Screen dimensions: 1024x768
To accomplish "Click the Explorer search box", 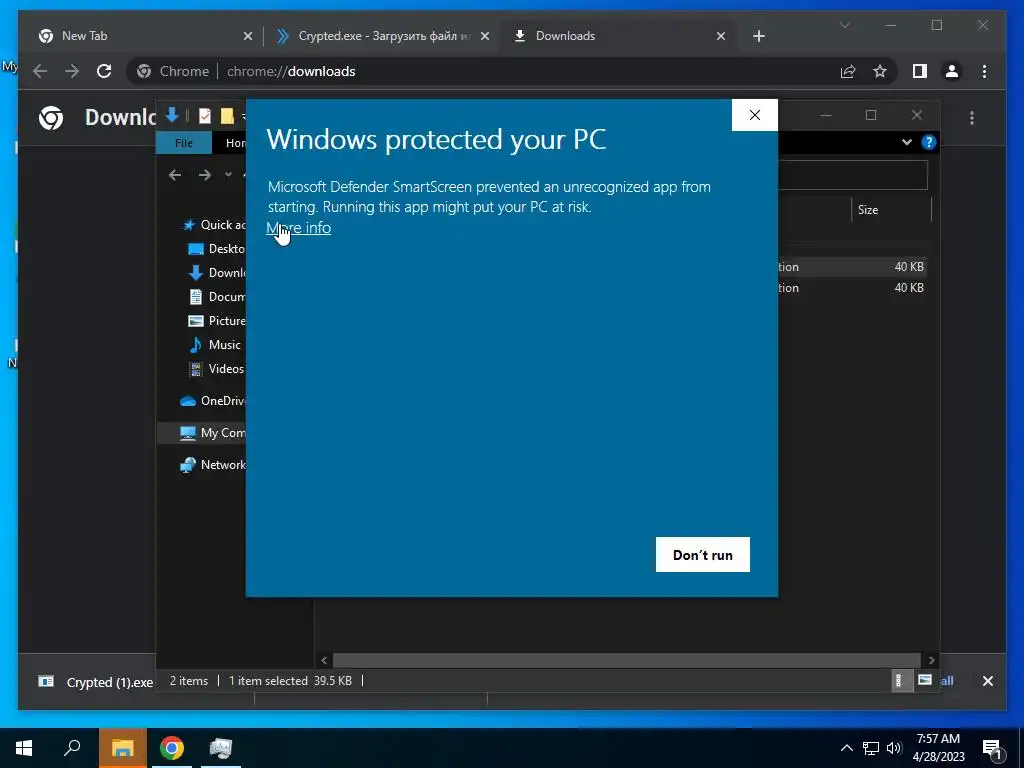I will point(852,175).
